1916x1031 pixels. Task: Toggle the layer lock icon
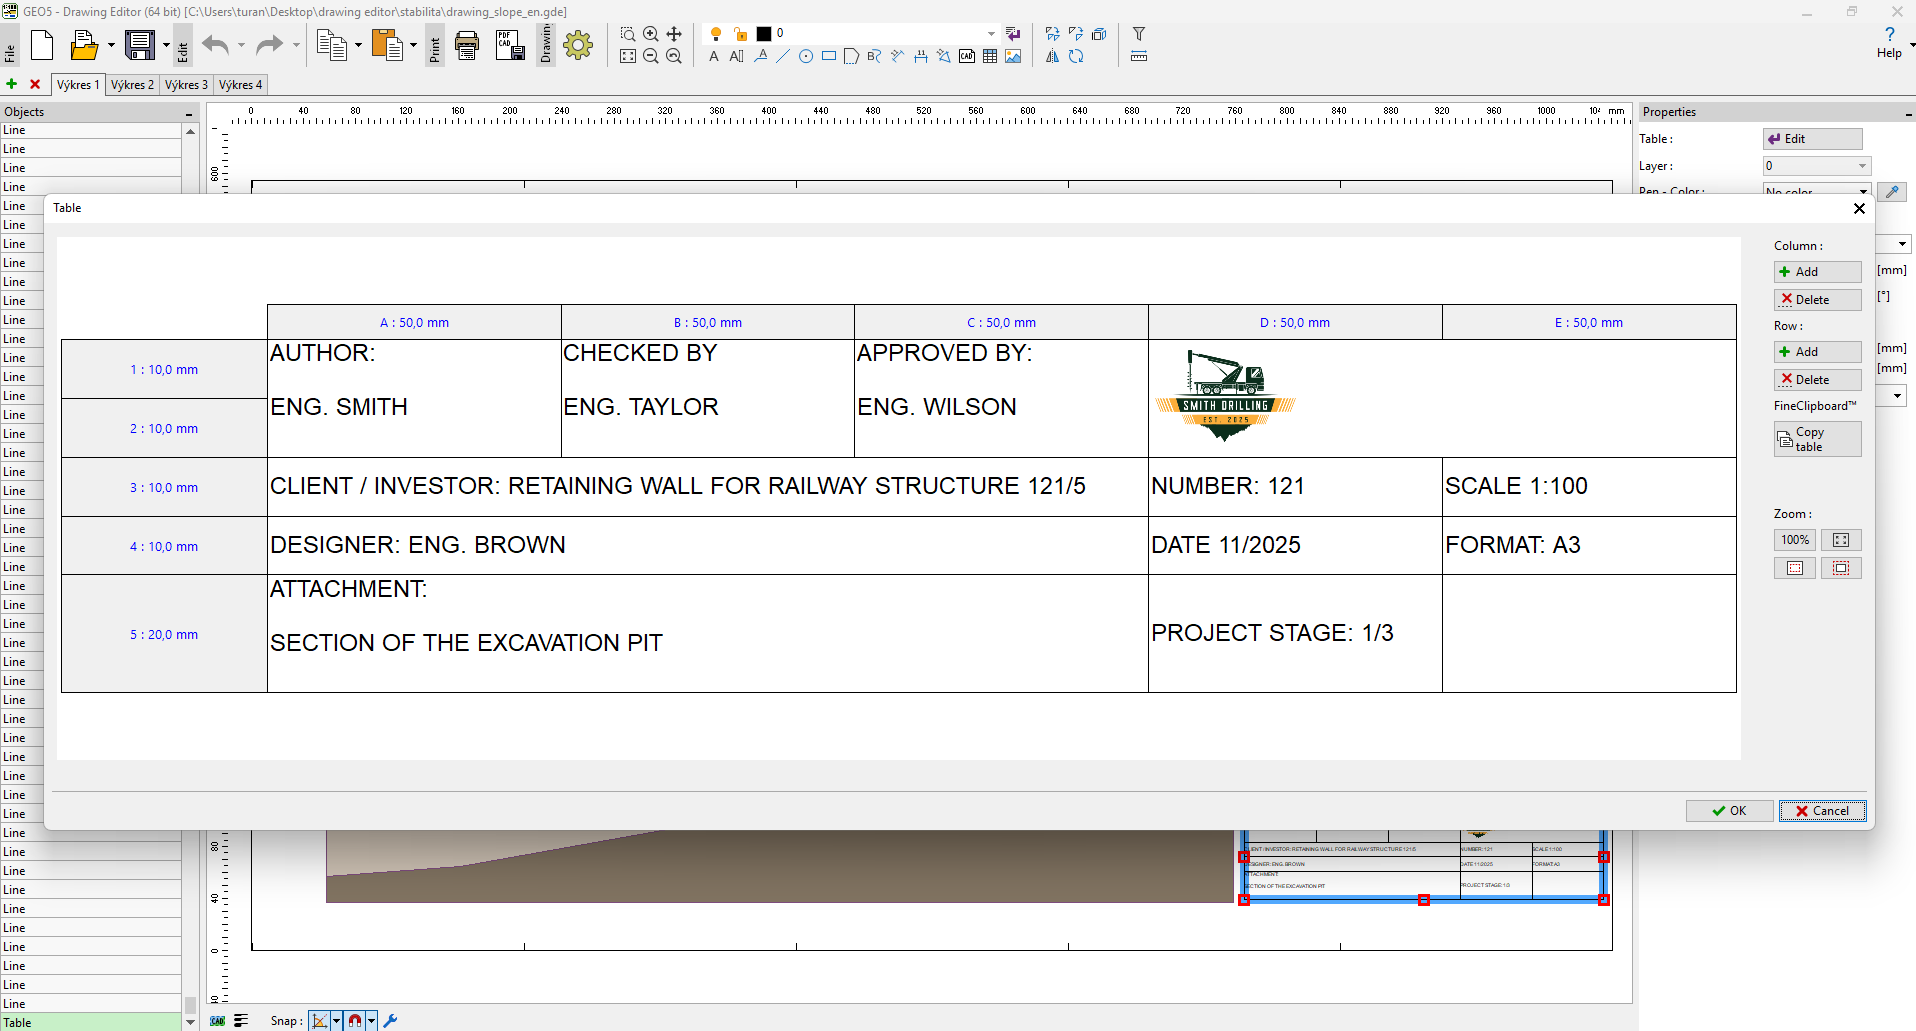tap(740, 34)
